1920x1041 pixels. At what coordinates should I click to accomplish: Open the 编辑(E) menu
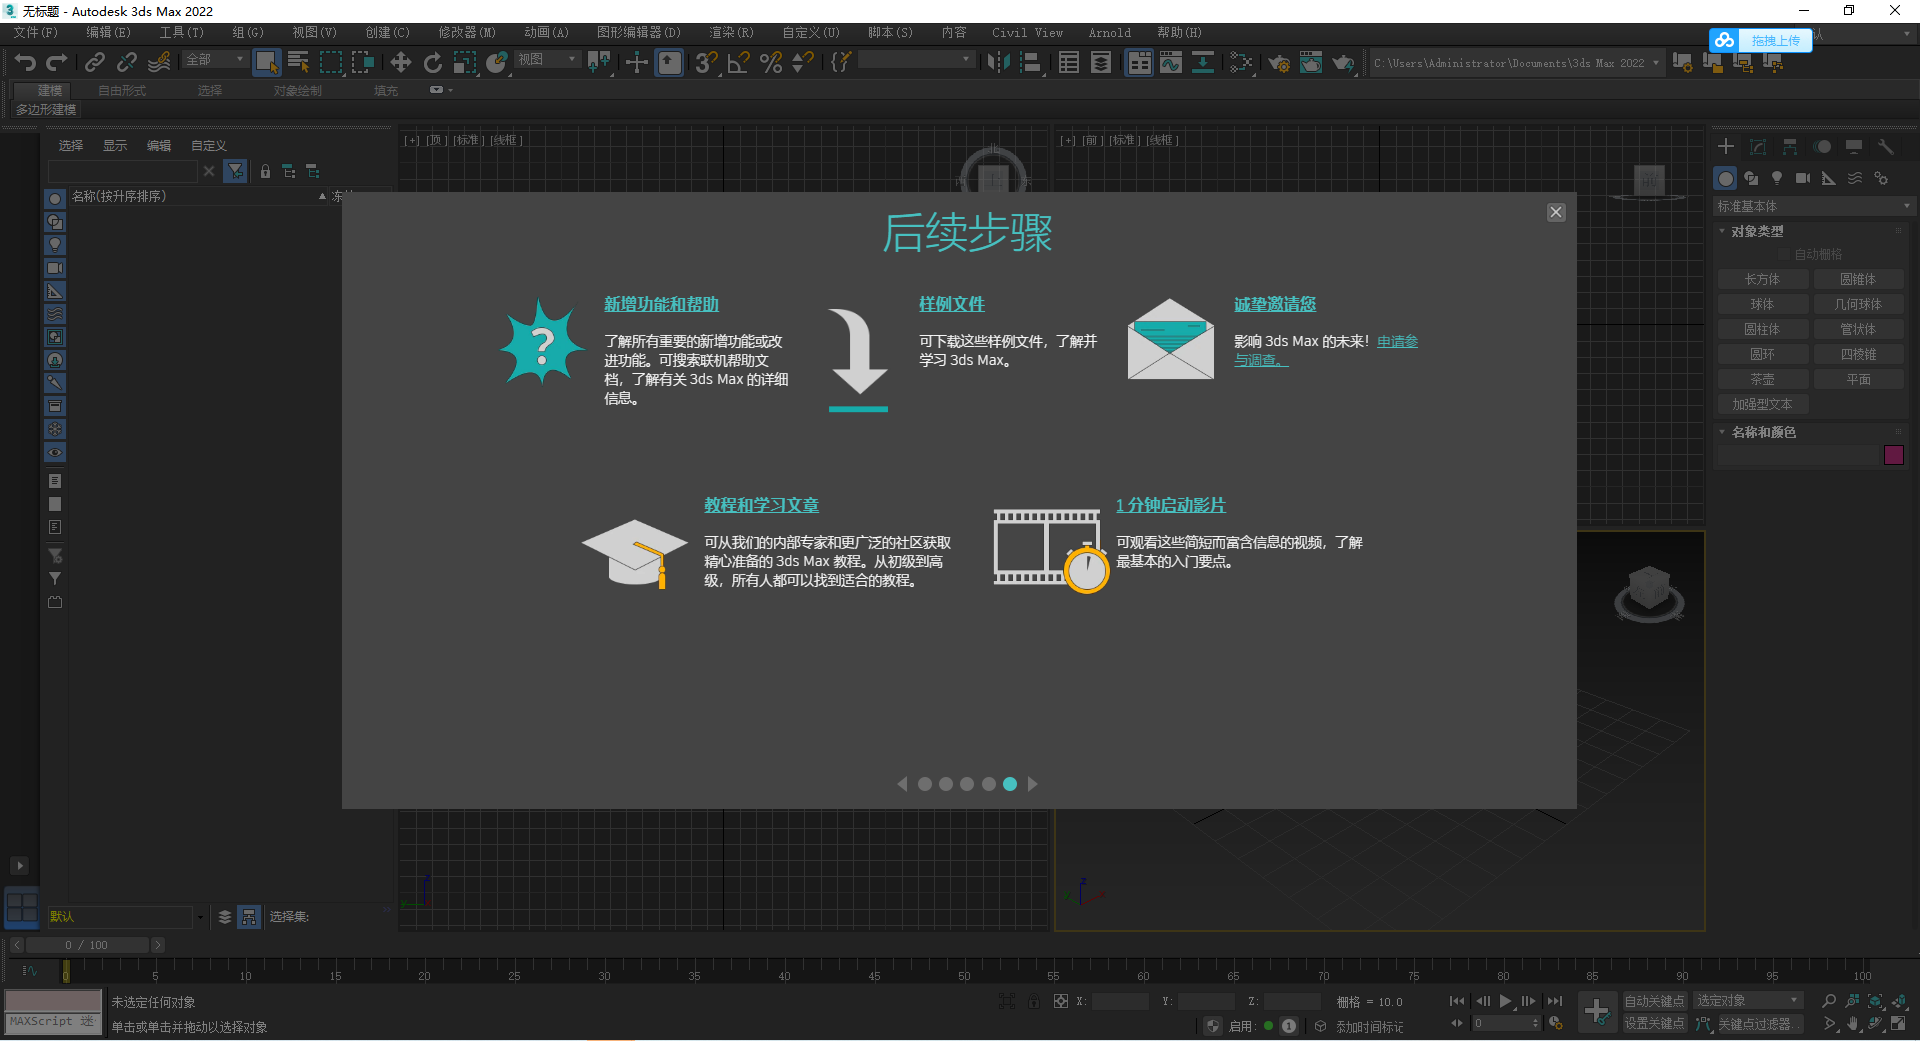click(x=109, y=33)
